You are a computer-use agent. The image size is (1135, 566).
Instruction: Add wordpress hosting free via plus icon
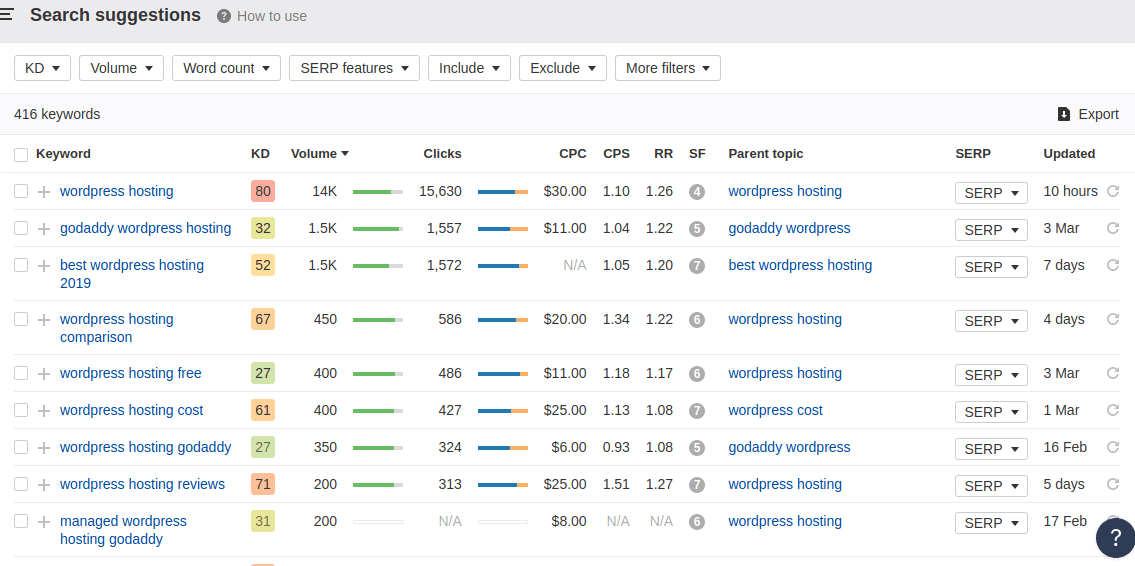[44, 374]
